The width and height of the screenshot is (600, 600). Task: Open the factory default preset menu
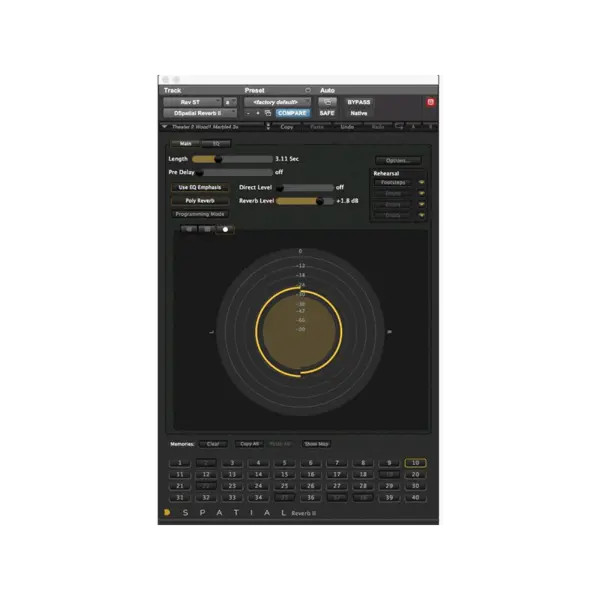point(277,102)
